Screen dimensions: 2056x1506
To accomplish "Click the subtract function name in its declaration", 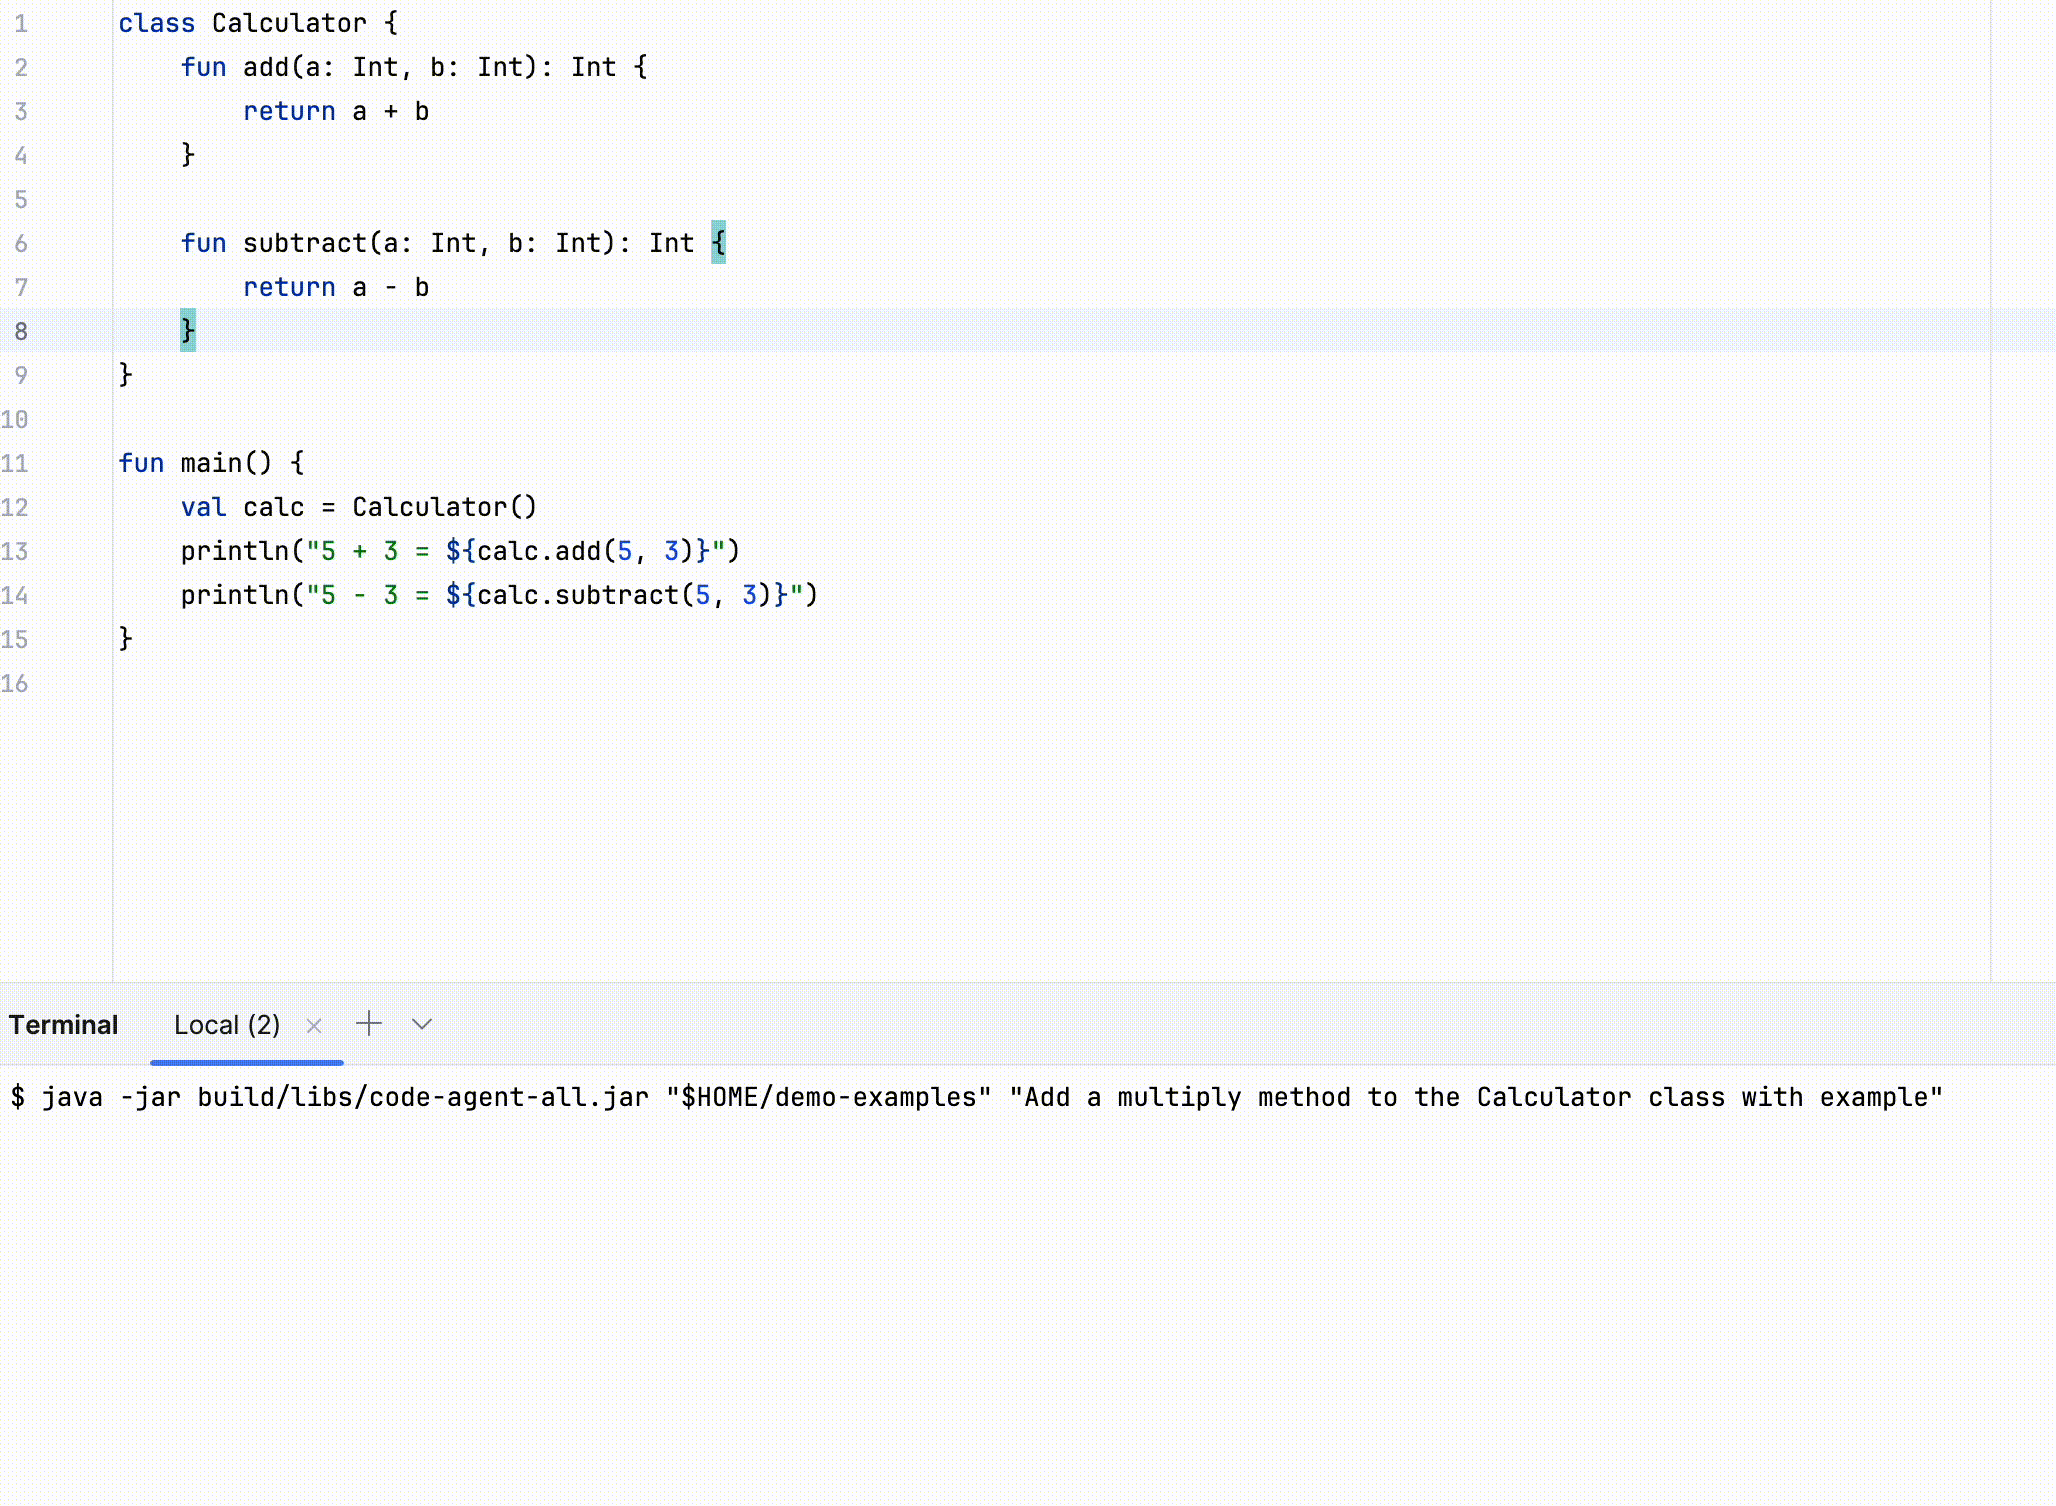I will (x=305, y=243).
